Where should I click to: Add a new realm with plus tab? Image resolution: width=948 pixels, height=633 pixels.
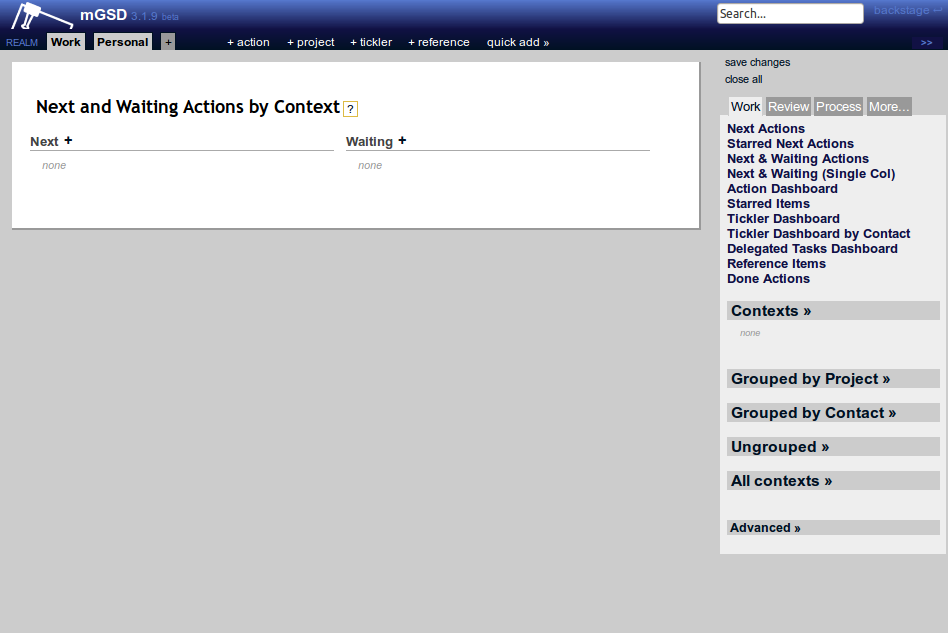point(168,42)
